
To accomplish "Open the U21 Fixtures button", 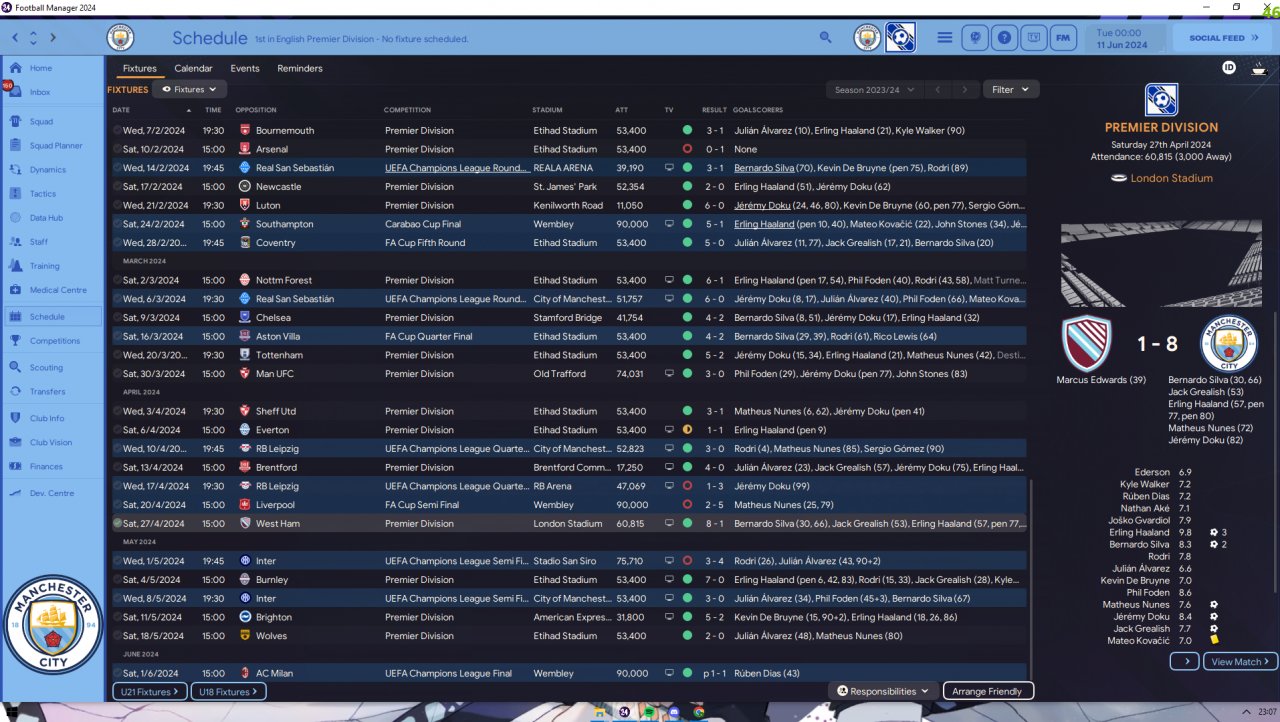I will point(150,691).
